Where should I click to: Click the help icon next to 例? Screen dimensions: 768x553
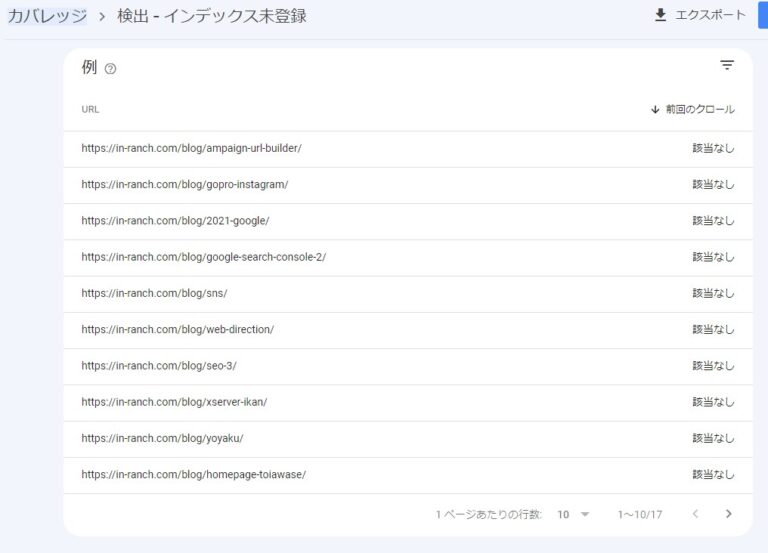pyautogui.click(x=110, y=69)
